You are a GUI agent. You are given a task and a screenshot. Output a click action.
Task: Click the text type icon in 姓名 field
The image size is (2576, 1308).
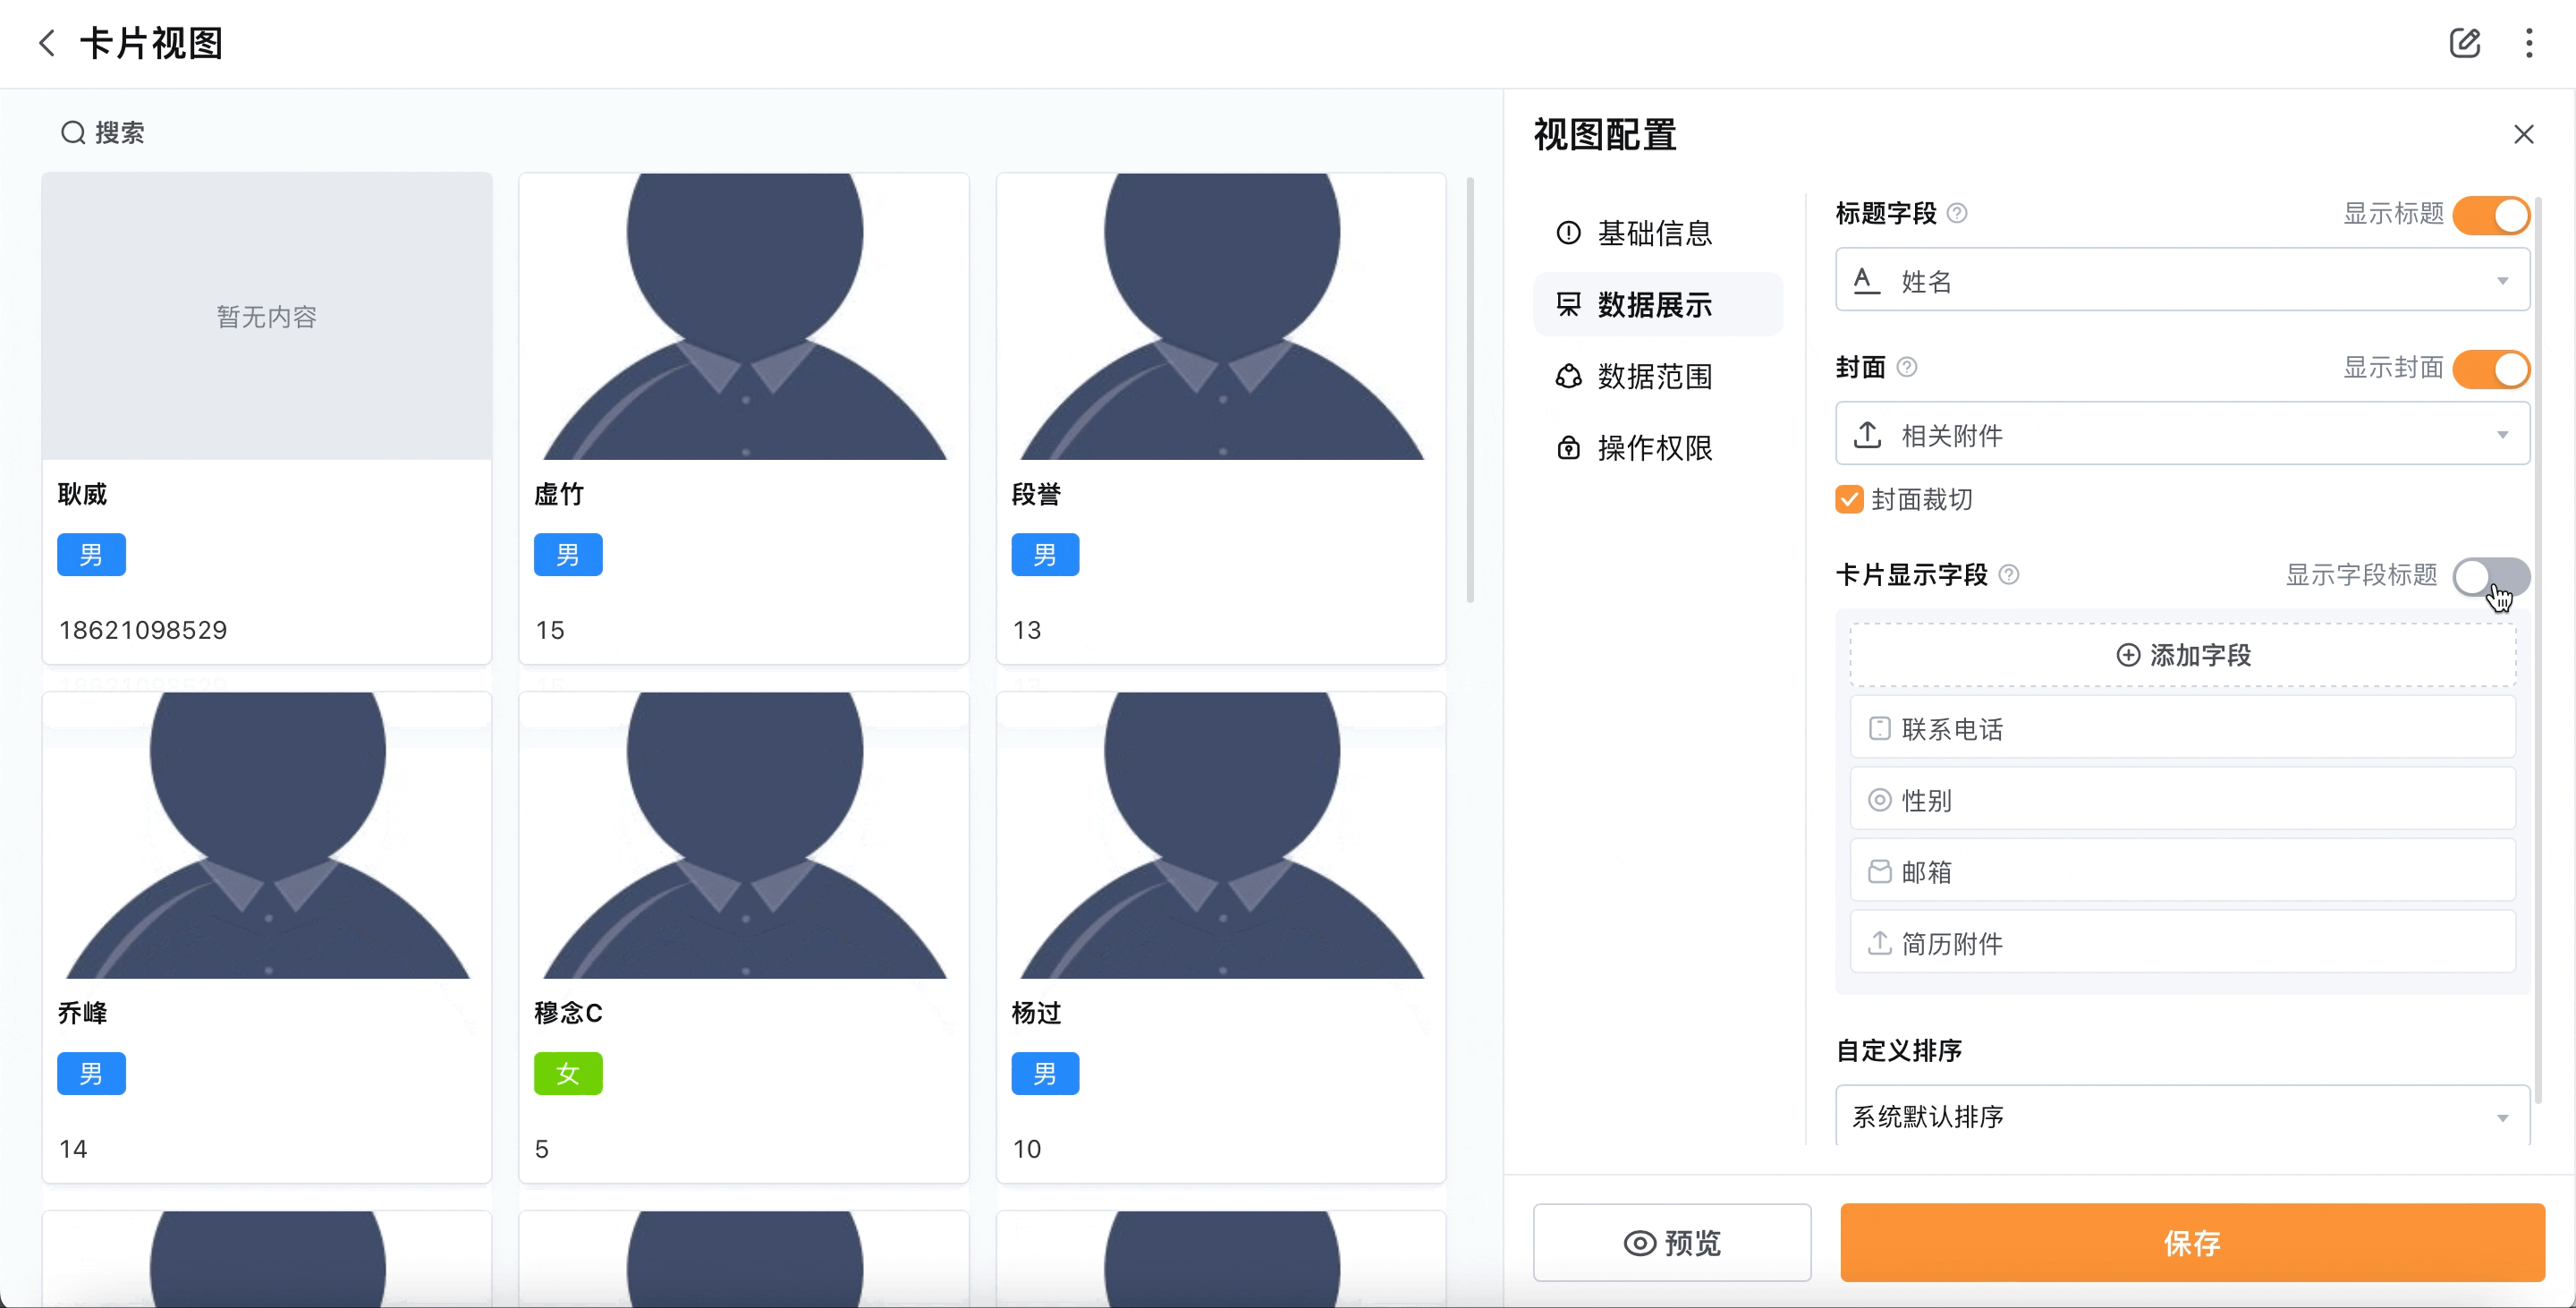[1866, 281]
